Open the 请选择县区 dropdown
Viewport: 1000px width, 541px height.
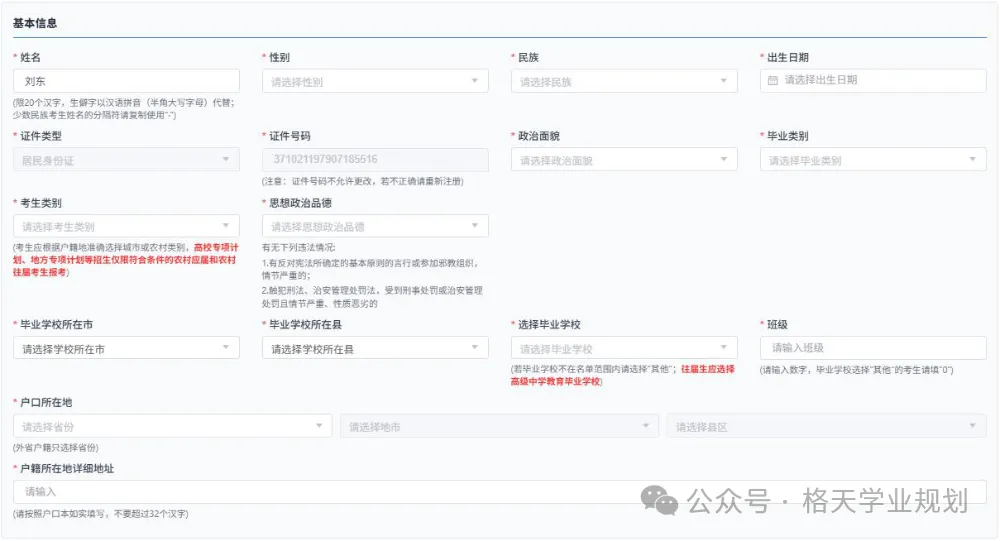(827, 426)
